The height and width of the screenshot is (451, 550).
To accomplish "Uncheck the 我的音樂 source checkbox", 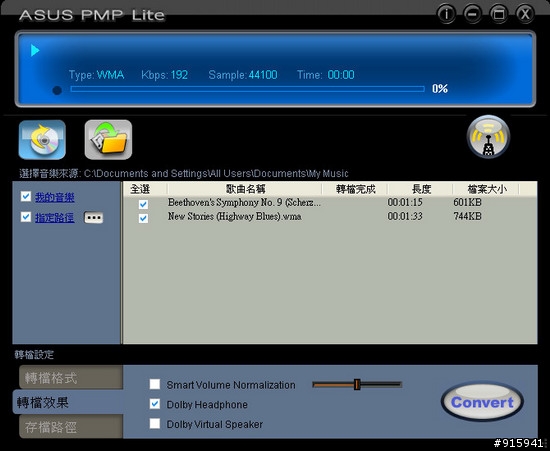I will [x=26, y=196].
